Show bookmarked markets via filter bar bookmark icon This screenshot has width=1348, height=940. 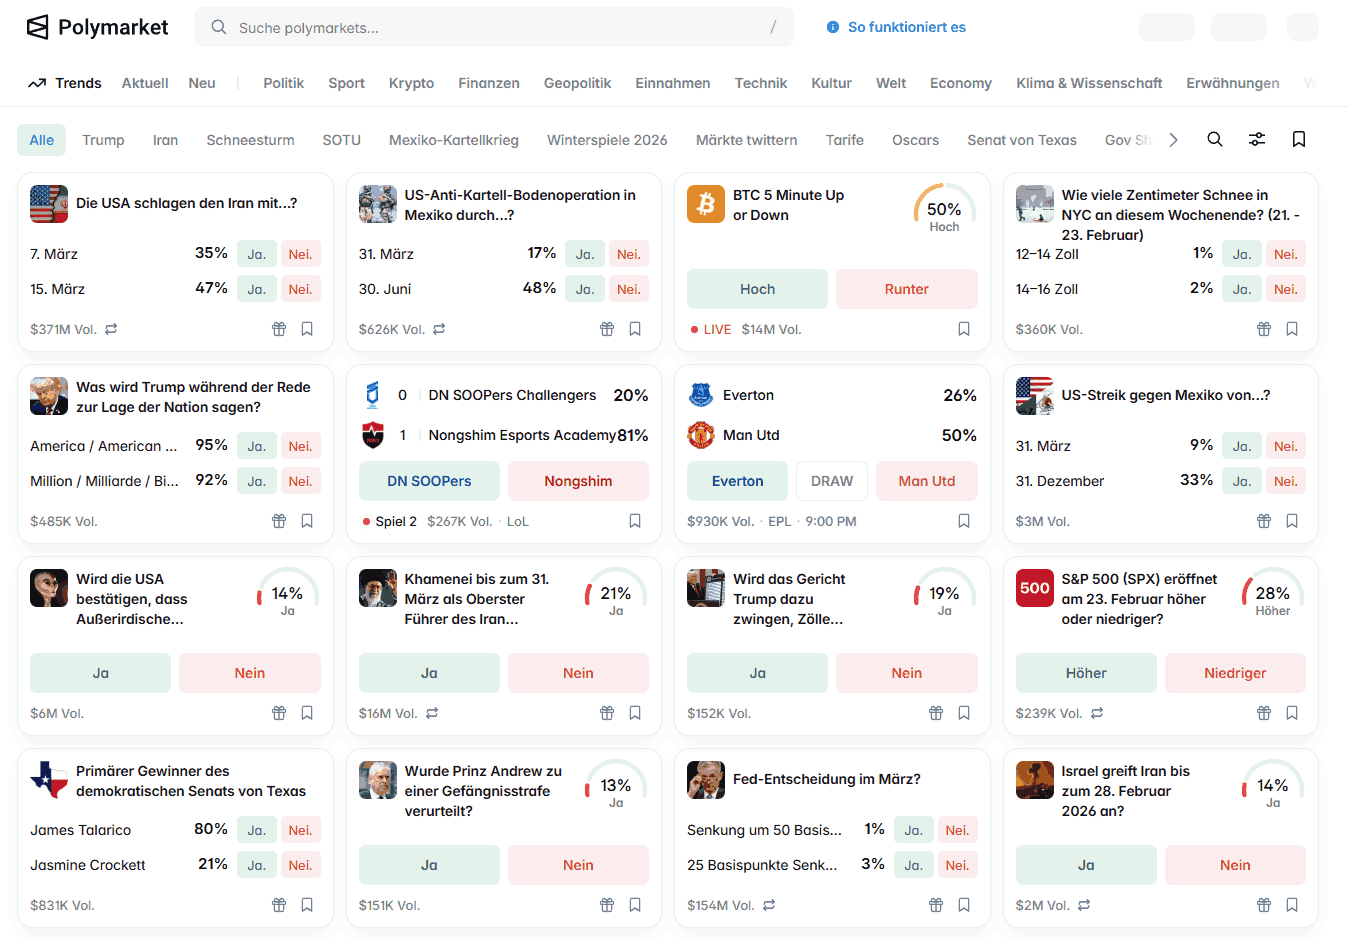[1299, 139]
